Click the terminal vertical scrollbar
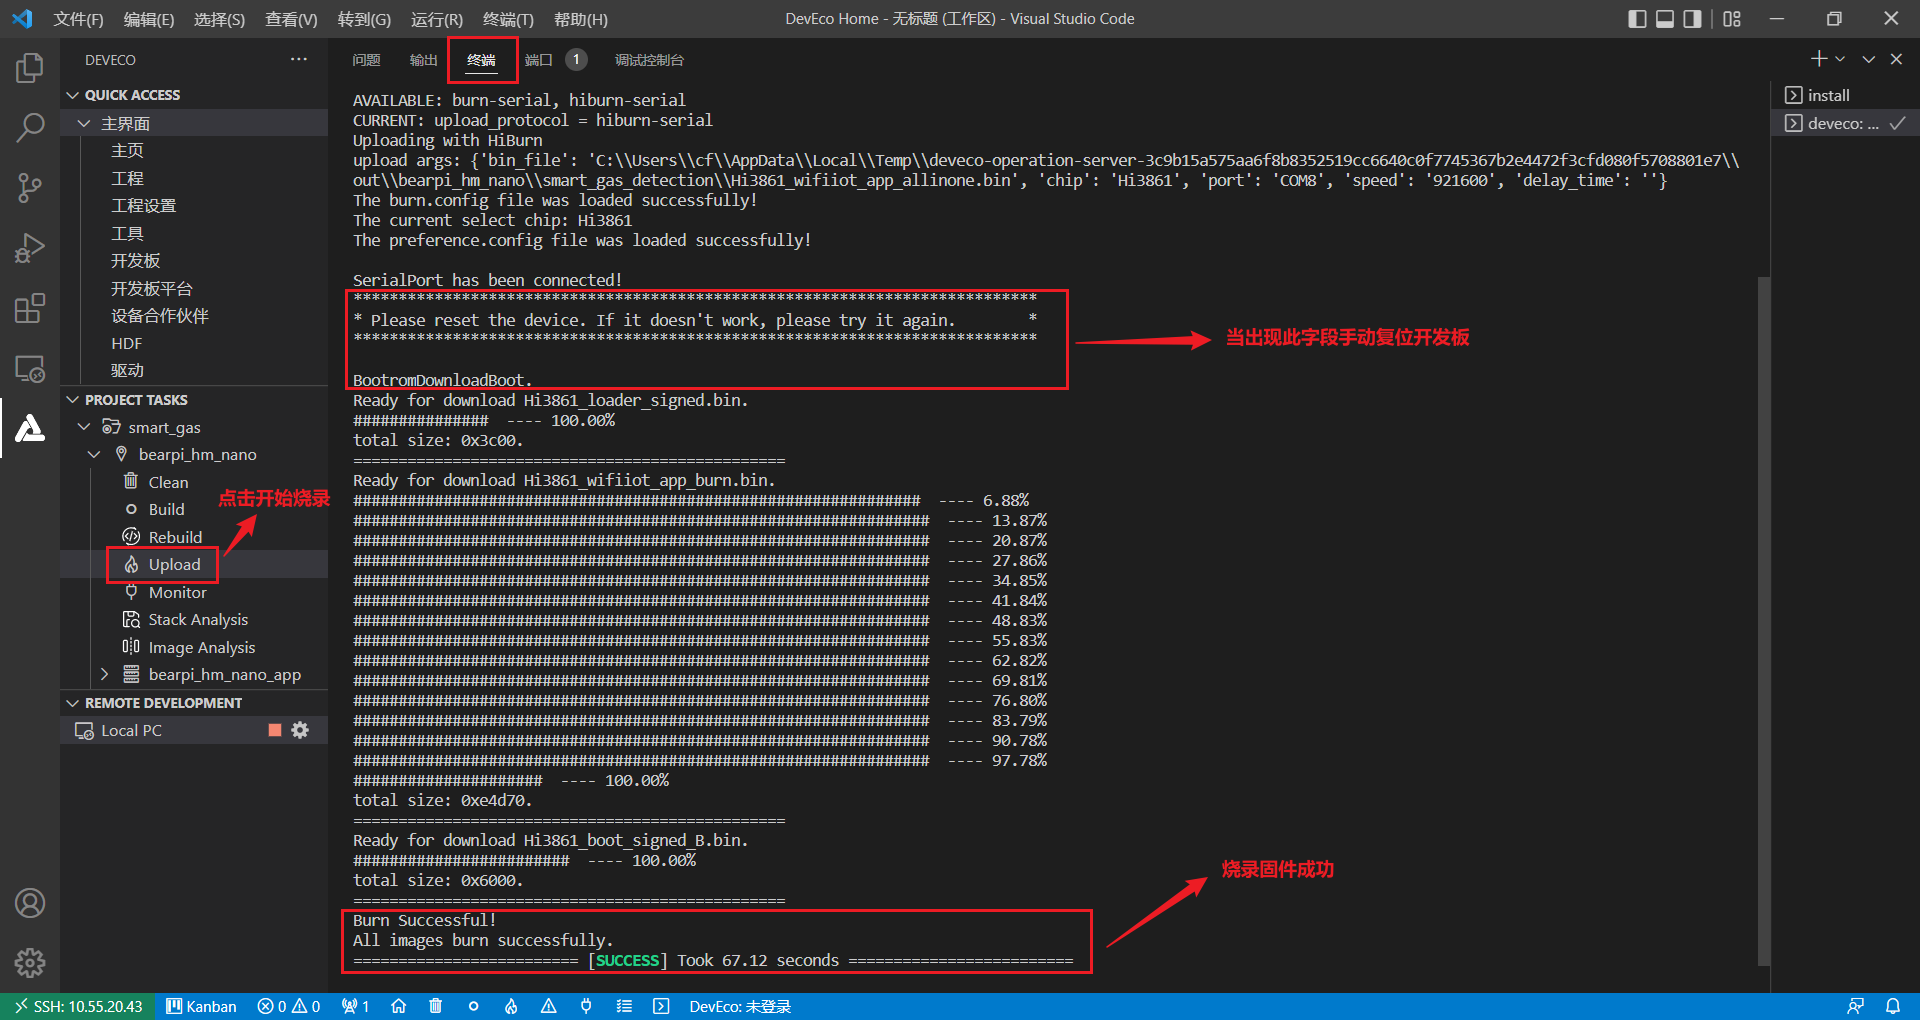Image resolution: width=1920 pixels, height=1020 pixels. click(1764, 620)
